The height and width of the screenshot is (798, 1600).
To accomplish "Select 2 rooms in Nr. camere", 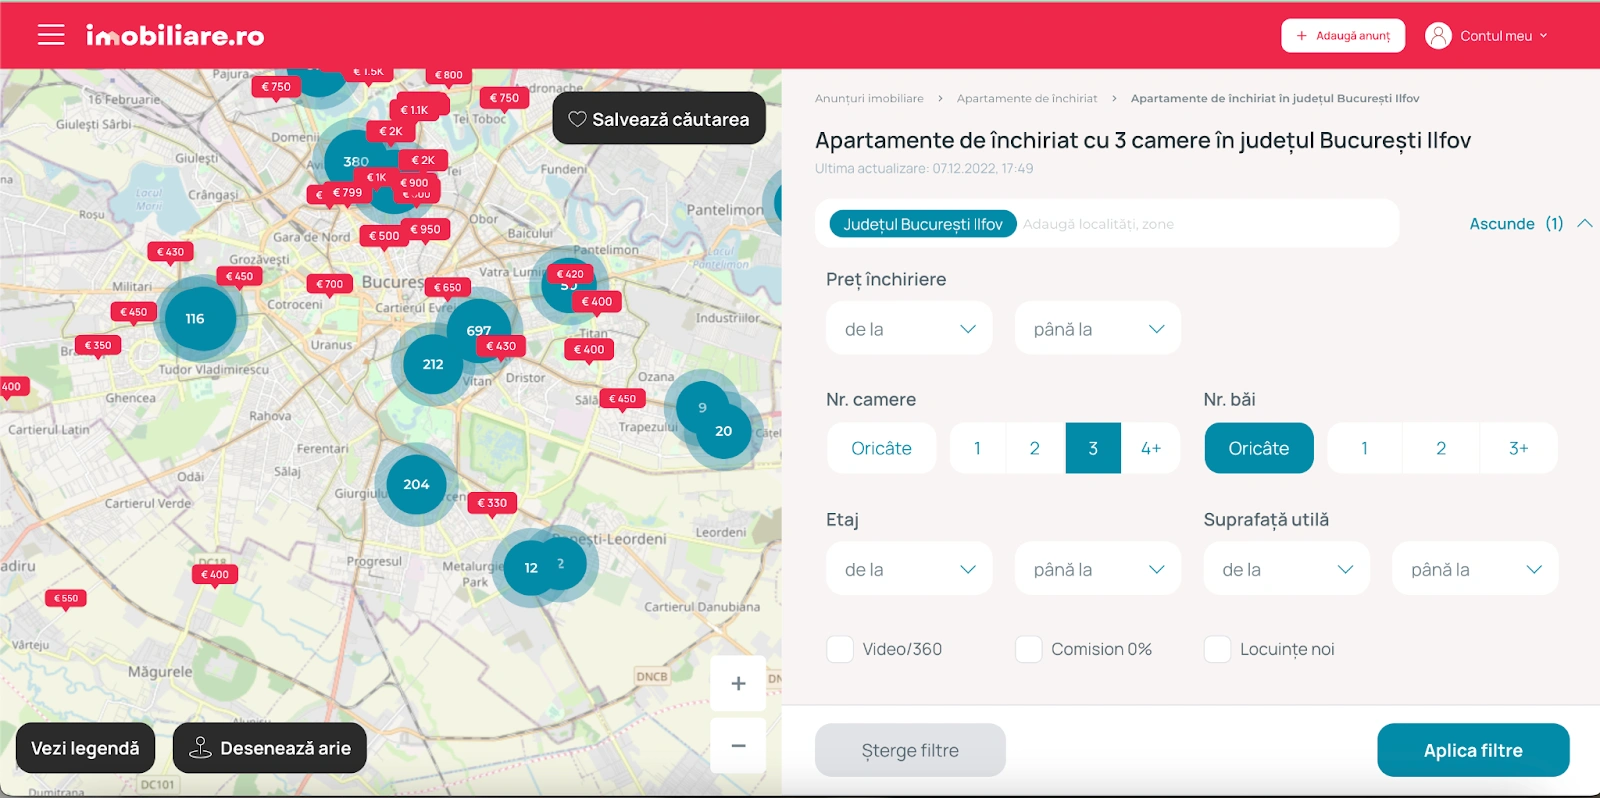I will [x=1035, y=448].
